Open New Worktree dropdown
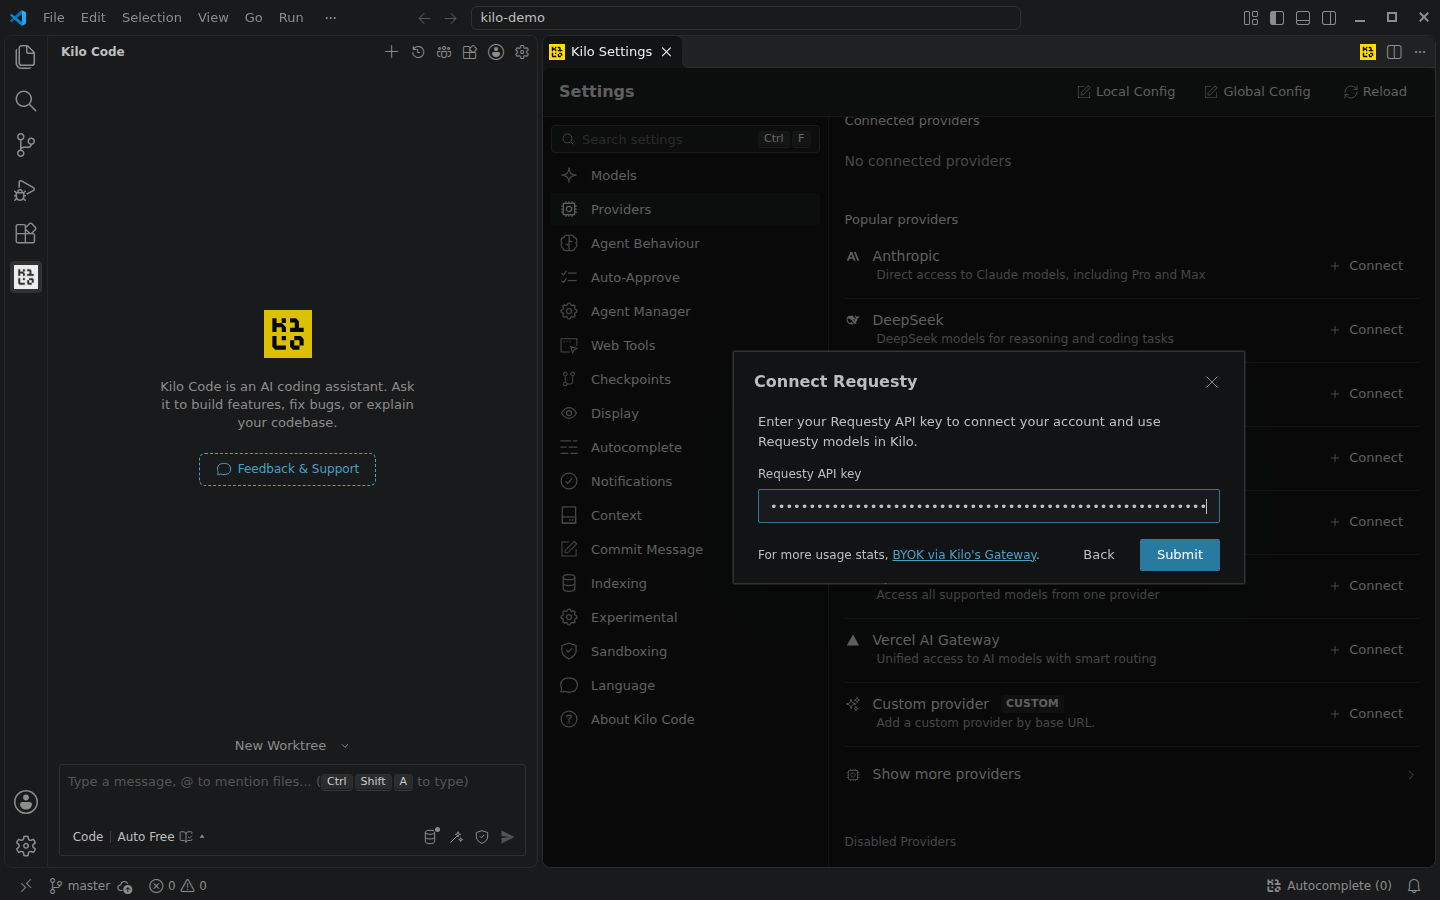This screenshot has width=1440, height=900. [x=291, y=746]
